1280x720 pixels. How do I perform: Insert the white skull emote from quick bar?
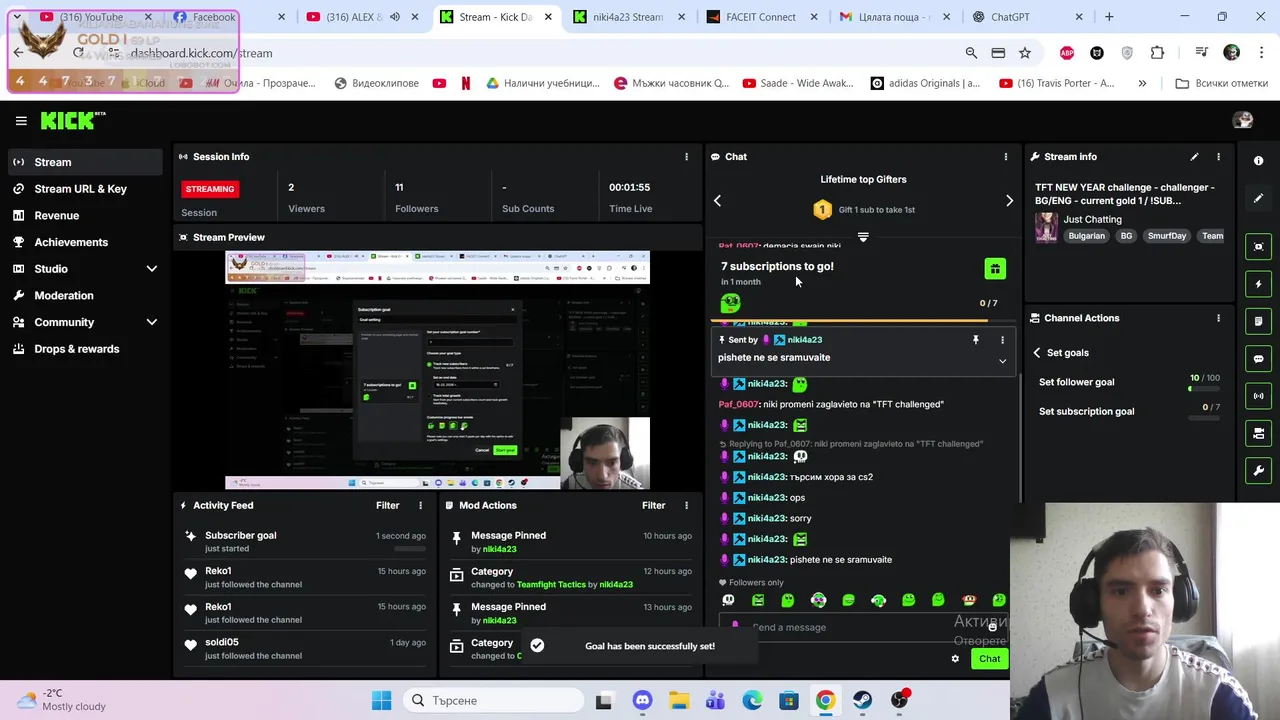coord(728,600)
